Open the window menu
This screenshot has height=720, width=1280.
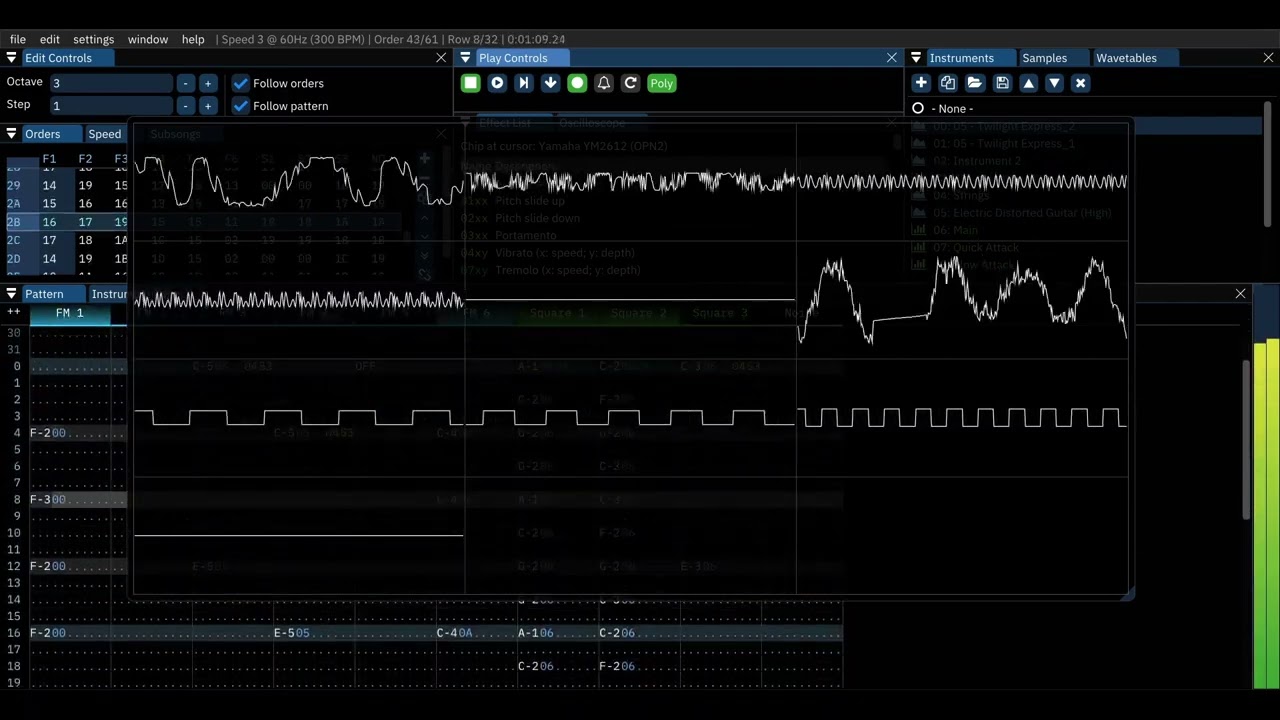pos(148,39)
